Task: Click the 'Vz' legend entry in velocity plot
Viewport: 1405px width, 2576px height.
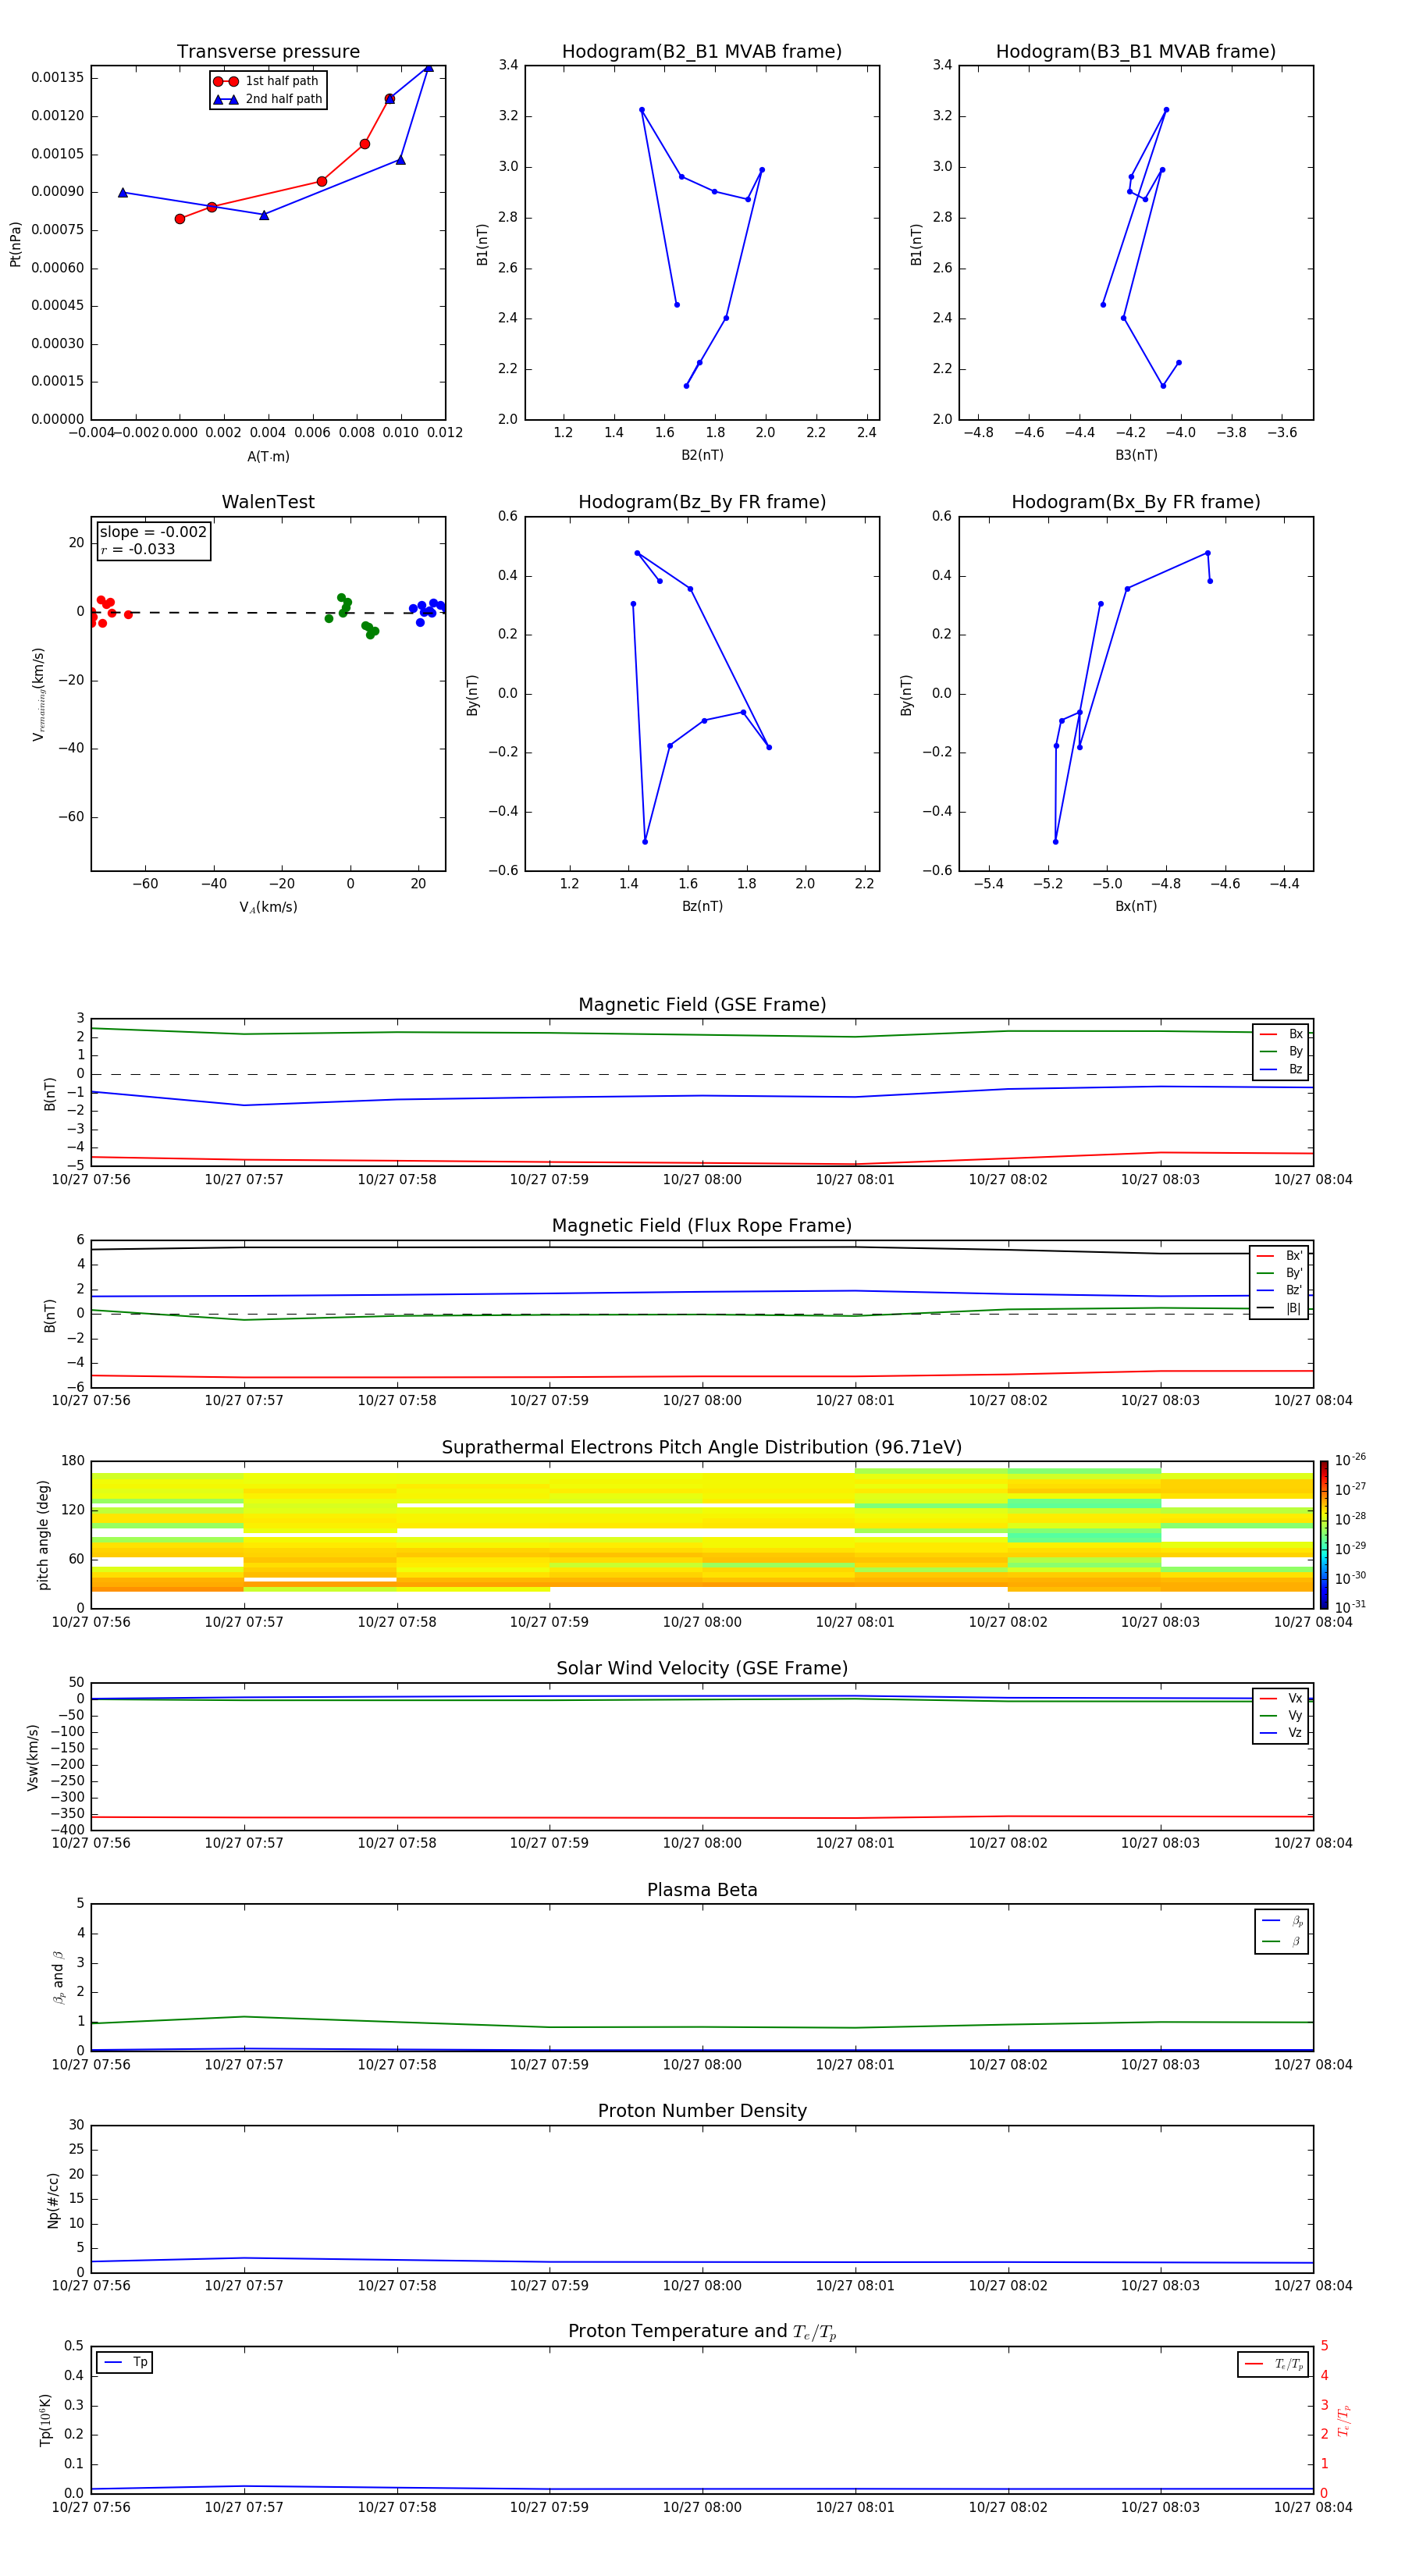Action: [x=1281, y=1732]
